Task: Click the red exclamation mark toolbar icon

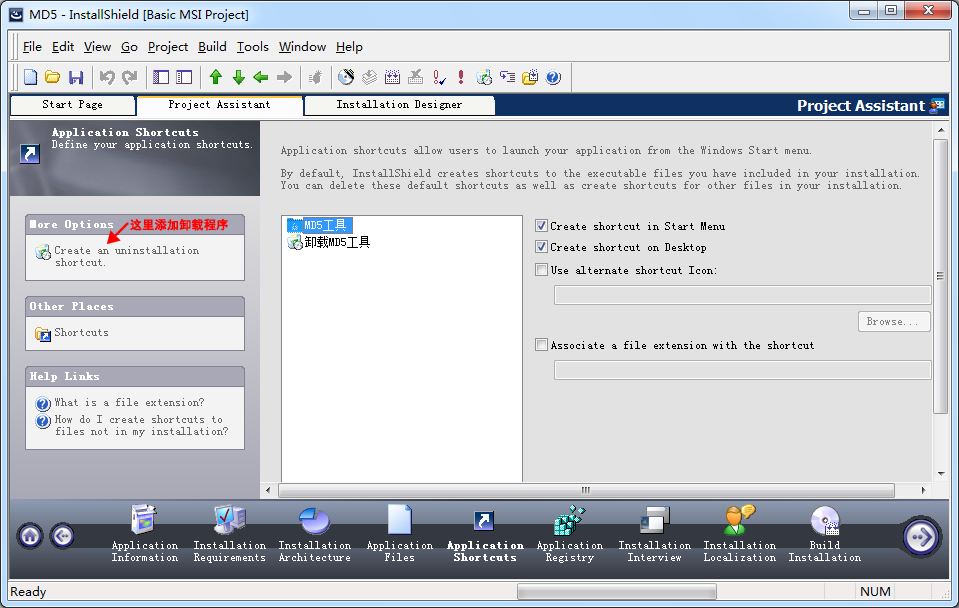Action: [461, 77]
